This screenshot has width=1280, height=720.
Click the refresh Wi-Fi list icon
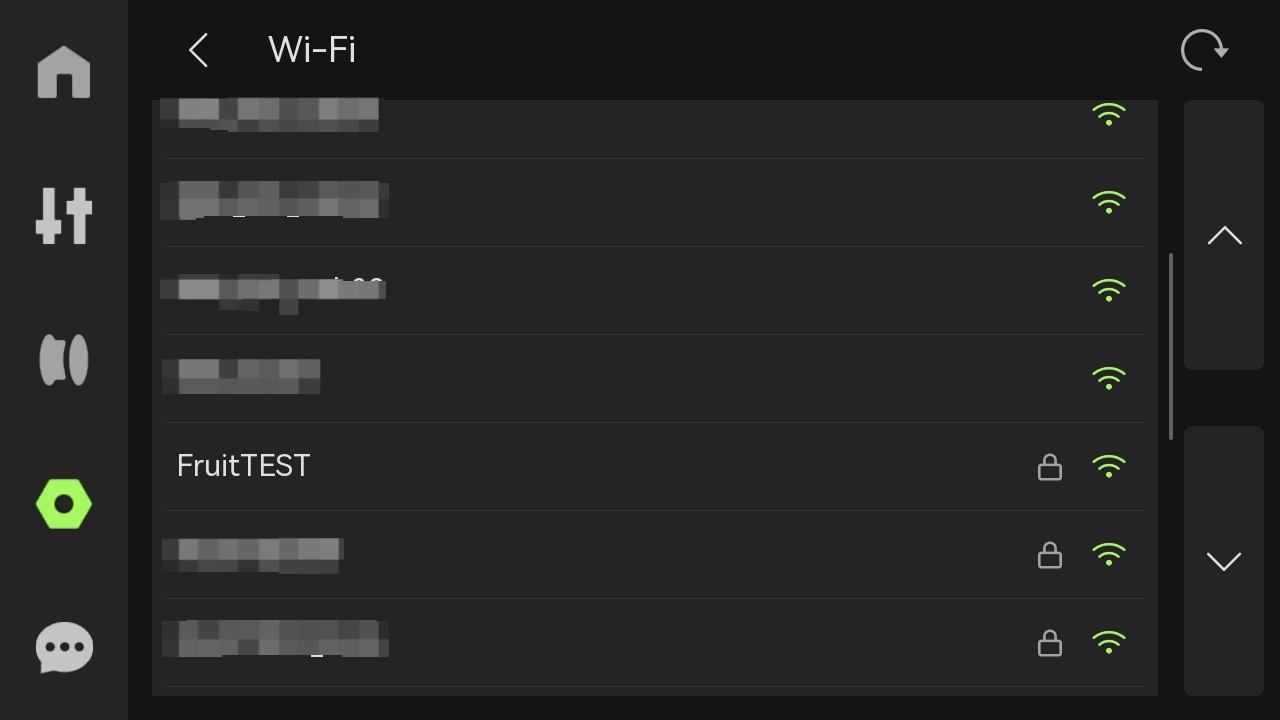[1204, 50]
